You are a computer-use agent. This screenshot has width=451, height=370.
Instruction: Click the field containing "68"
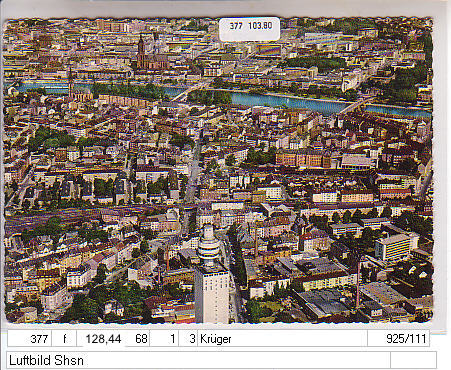click(138, 339)
